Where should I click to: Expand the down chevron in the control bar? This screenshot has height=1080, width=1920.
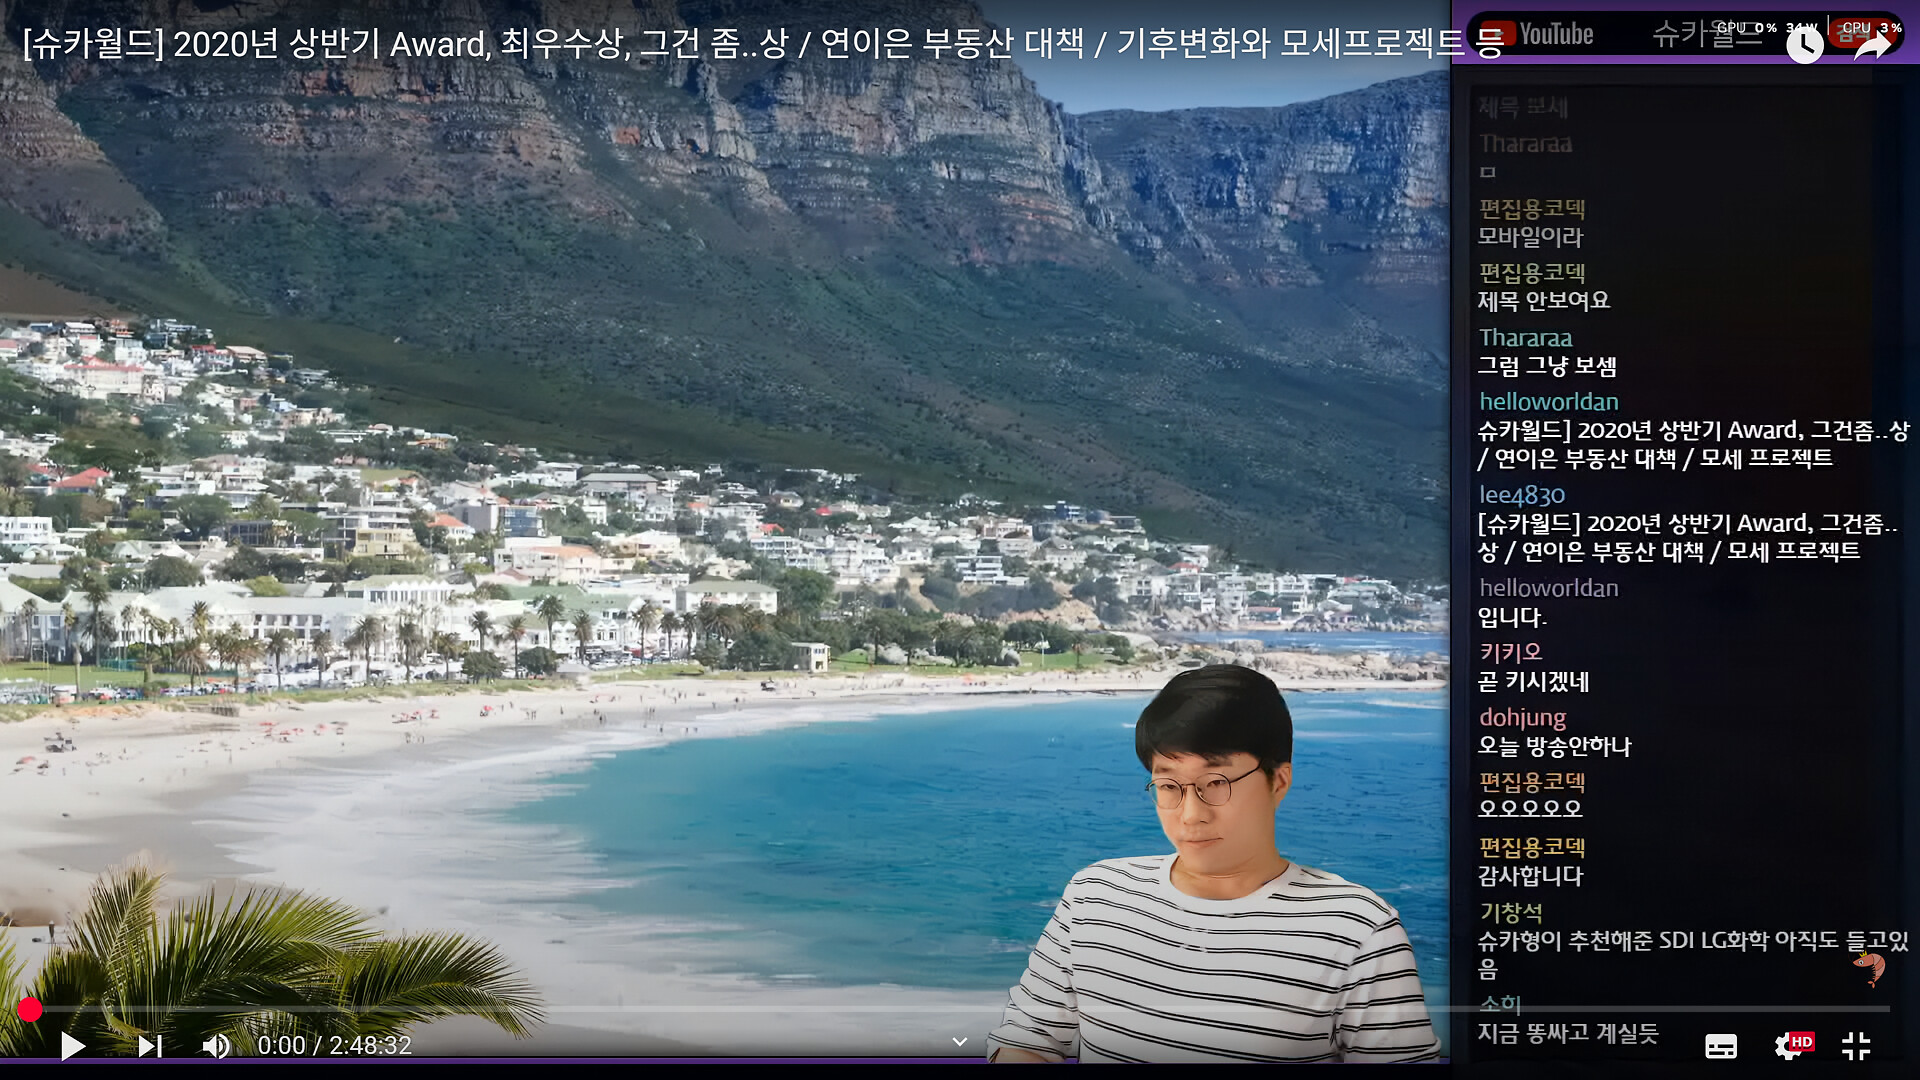point(960,1042)
